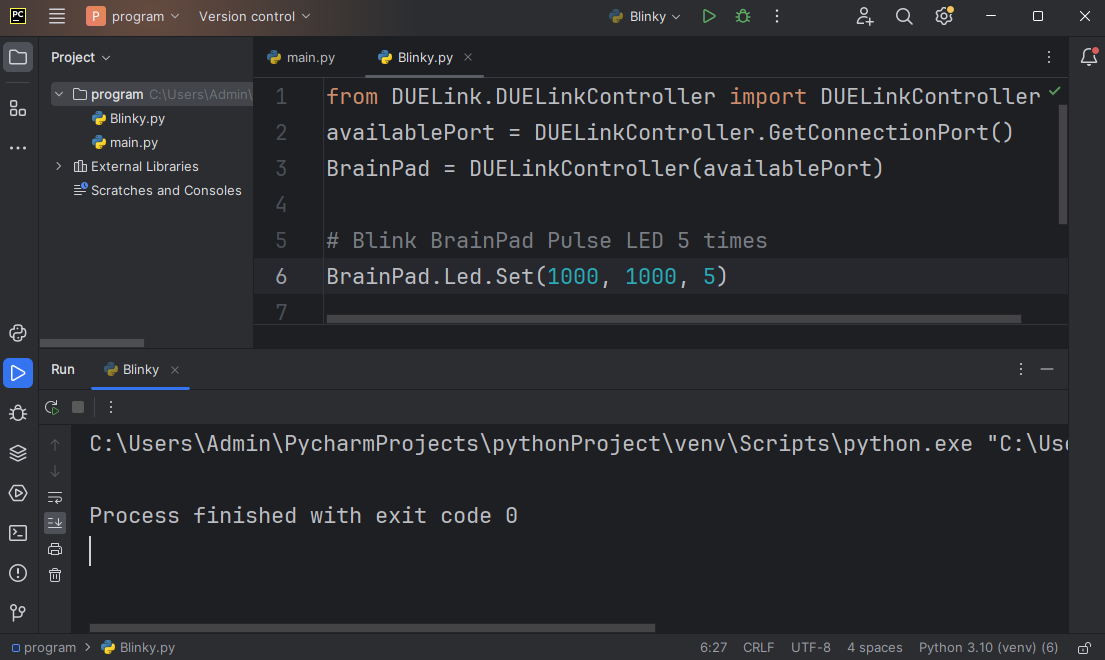Toggle soft-wrap in the Run console
This screenshot has width=1105, height=660.
[x=55, y=497]
